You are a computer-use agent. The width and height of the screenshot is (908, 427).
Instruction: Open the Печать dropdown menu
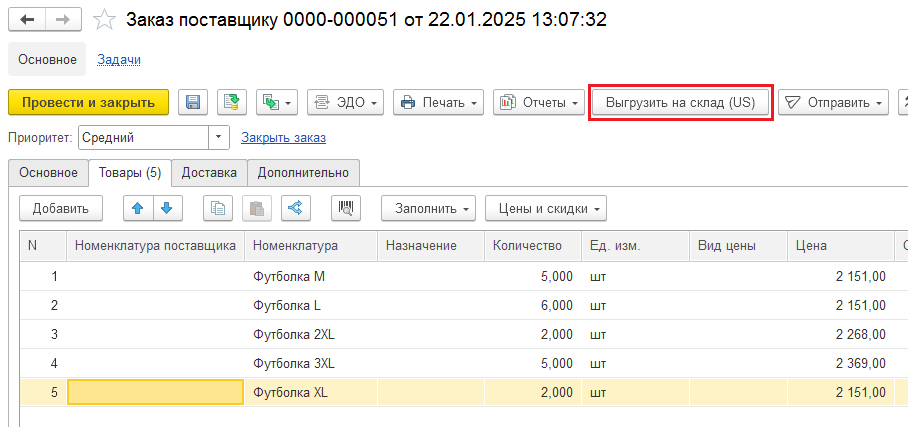(x=439, y=102)
